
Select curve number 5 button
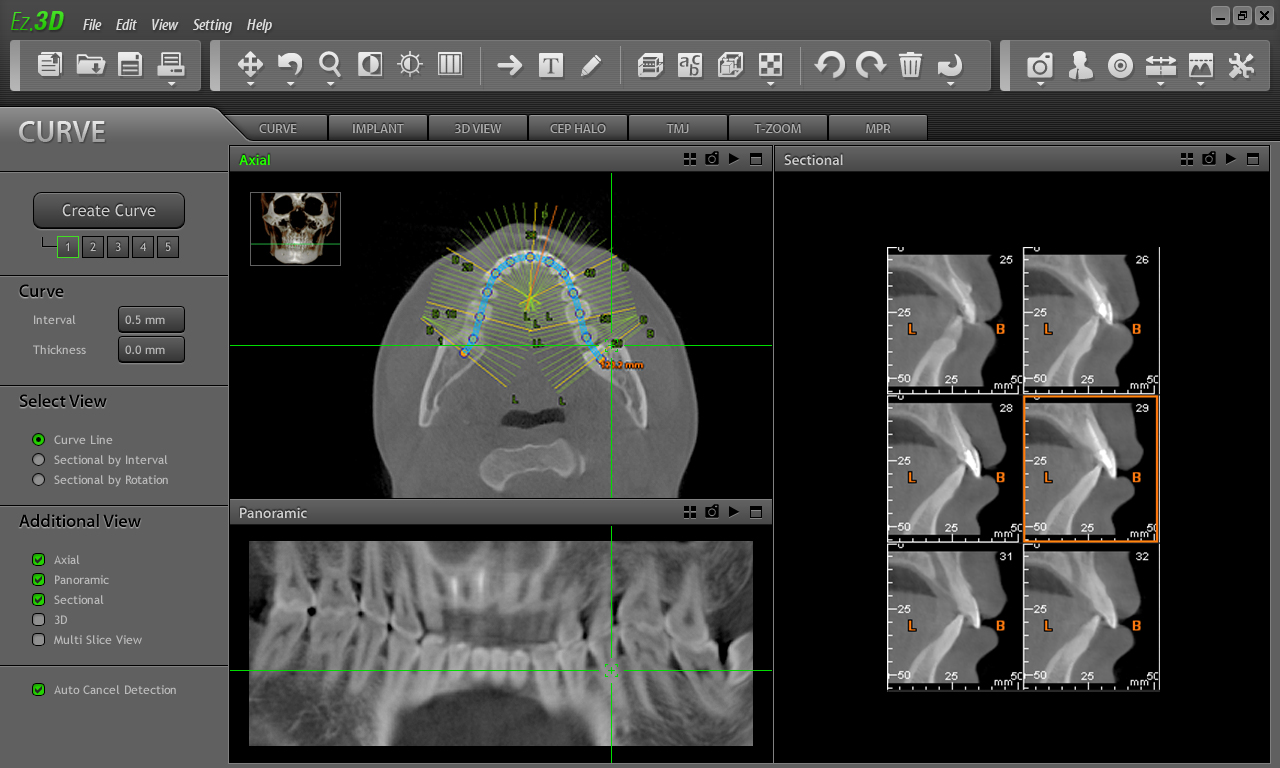[x=168, y=247]
